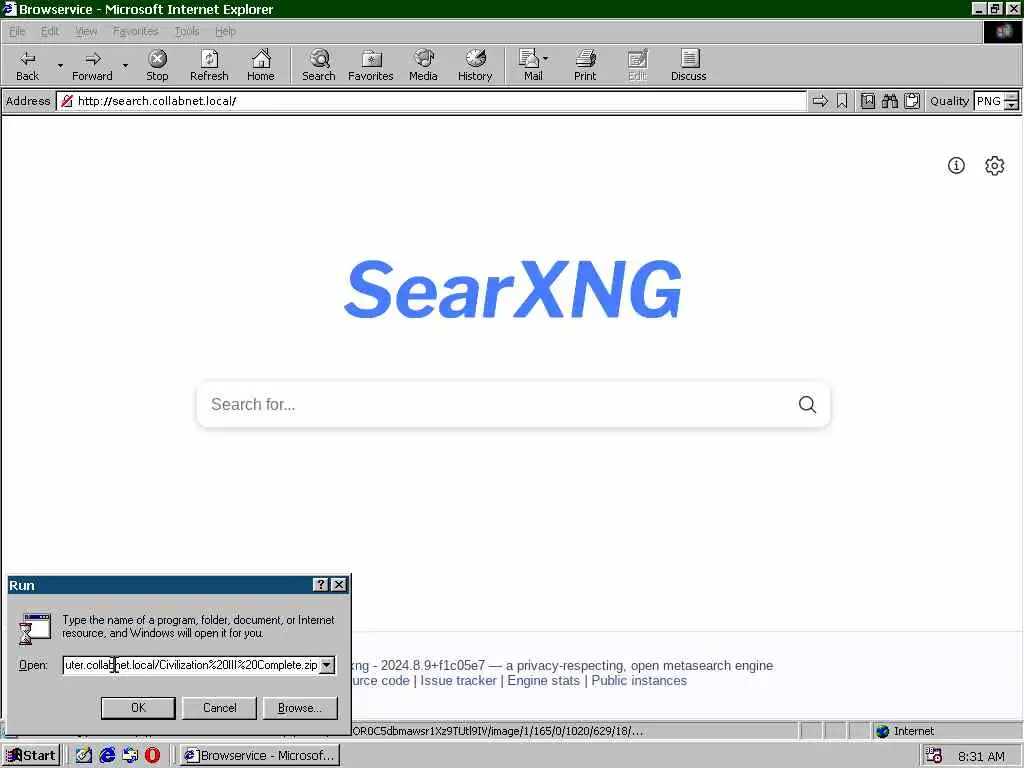Click Browse... in the Run dialog
Screen dimensions: 1024x768
(300, 708)
